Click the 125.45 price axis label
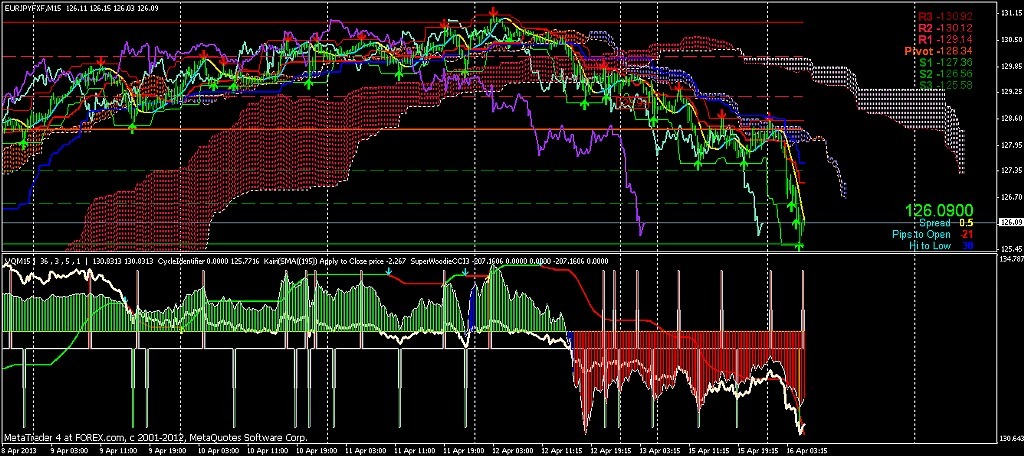 [1010, 248]
